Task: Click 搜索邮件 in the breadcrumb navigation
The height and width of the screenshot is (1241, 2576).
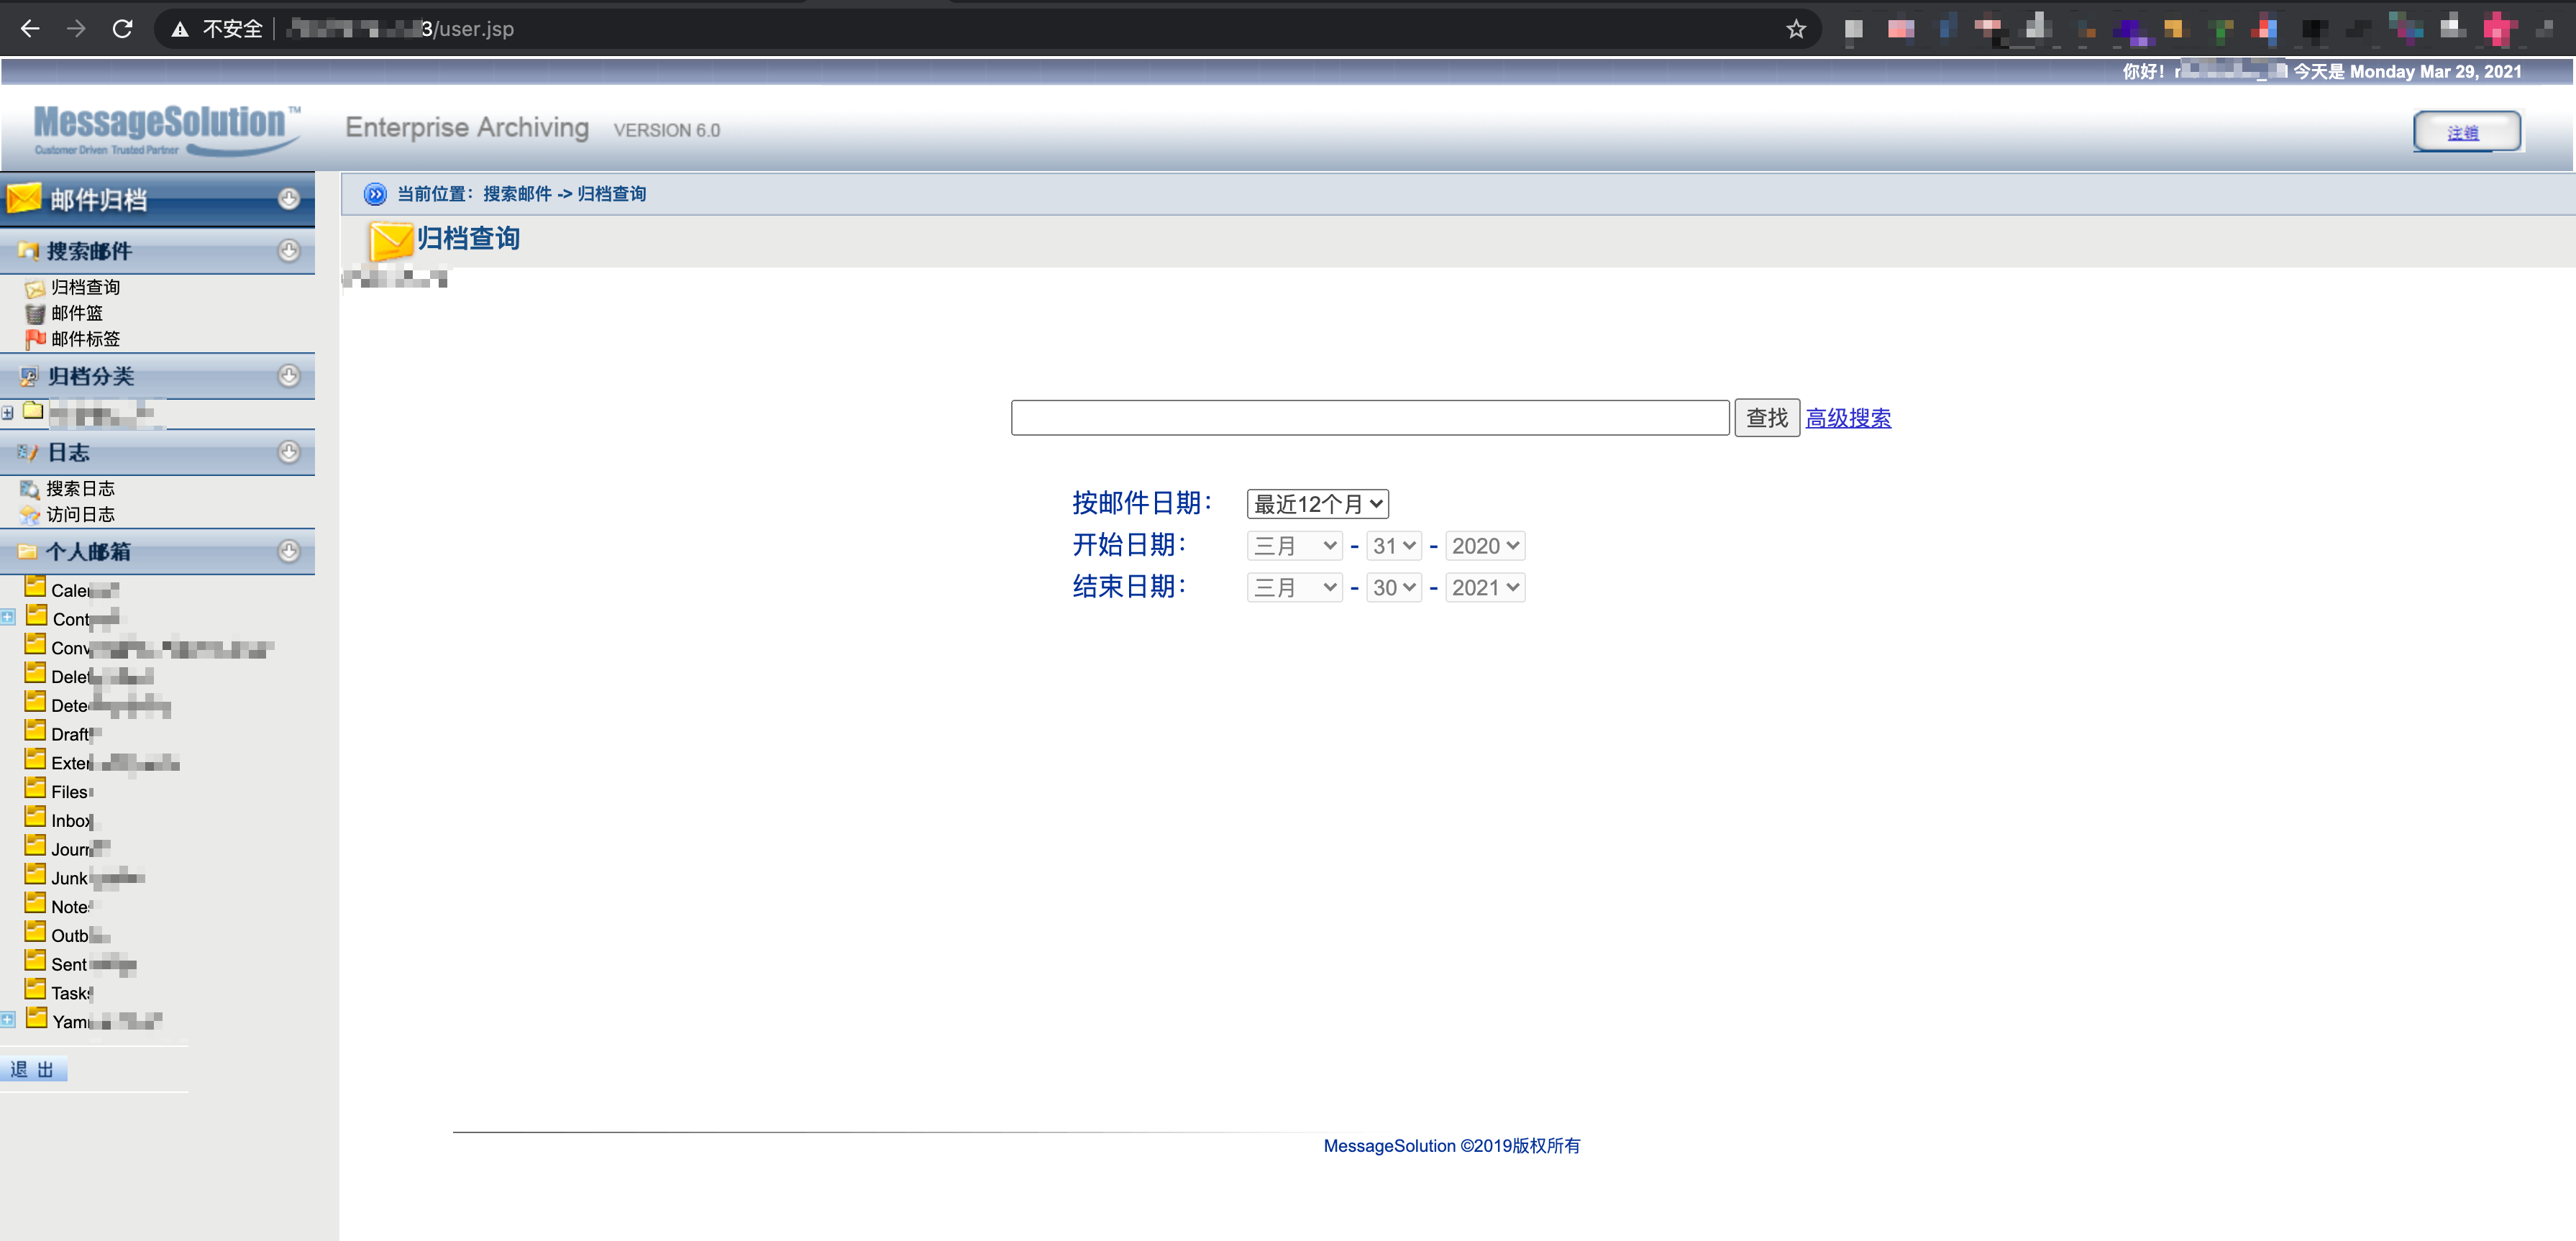Action: pyautogui.click(x=518, y=194)
